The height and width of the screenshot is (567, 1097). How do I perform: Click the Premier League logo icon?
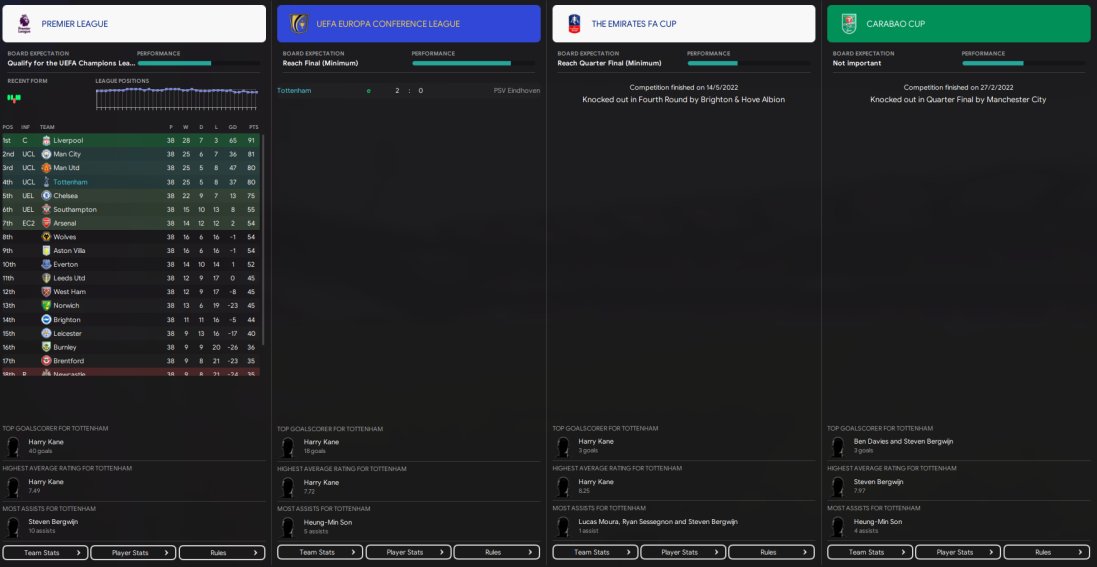coord(24,24)
